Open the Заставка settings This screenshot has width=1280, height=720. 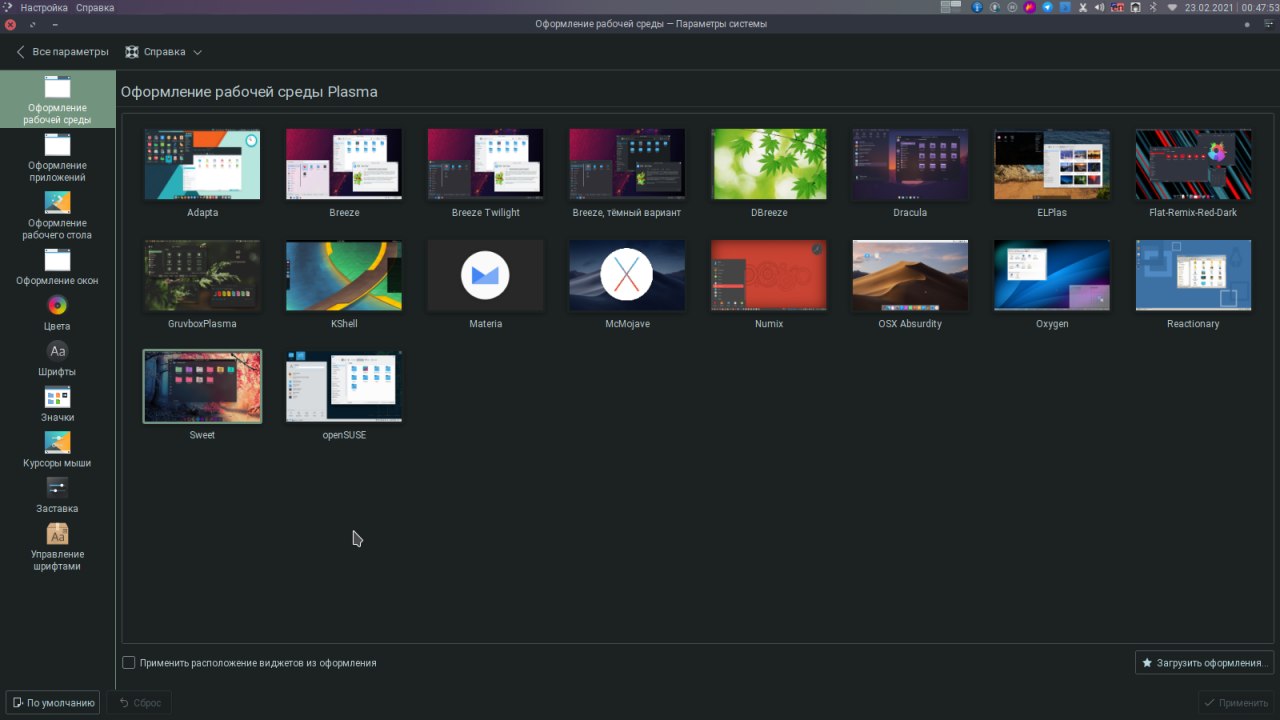(x=57, y=496)
